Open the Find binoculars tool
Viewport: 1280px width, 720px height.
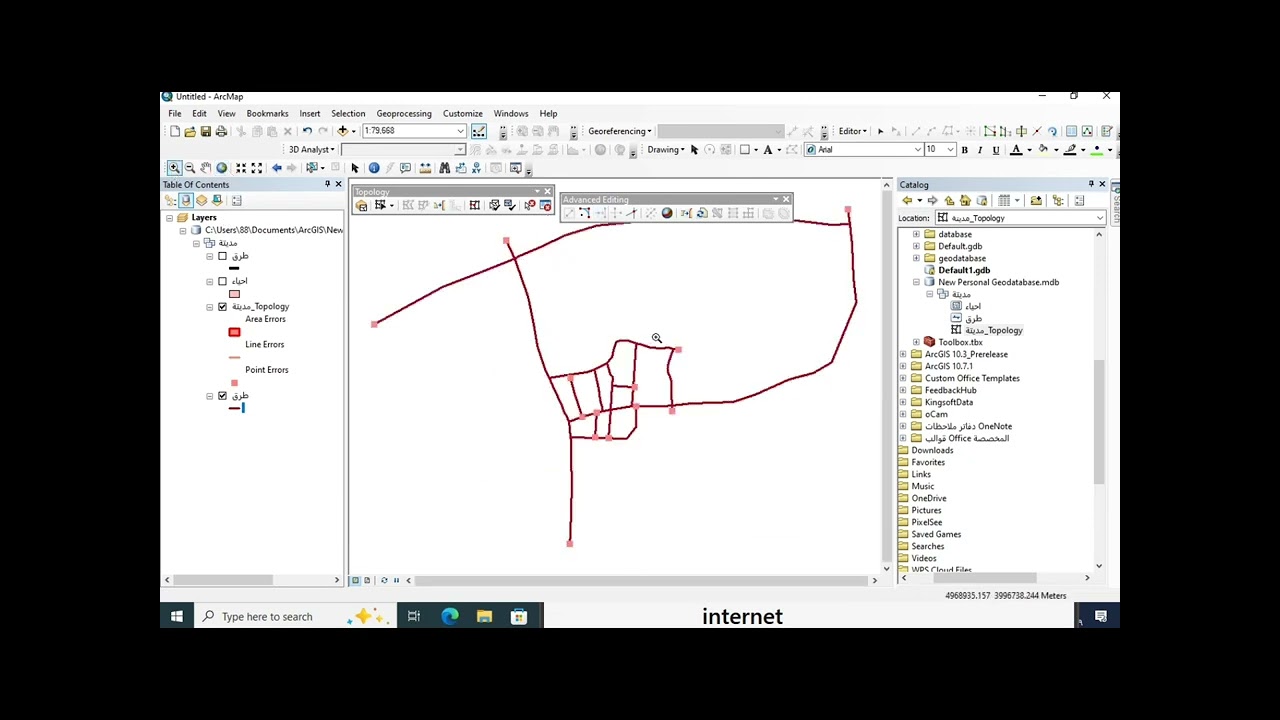(444, 168)
